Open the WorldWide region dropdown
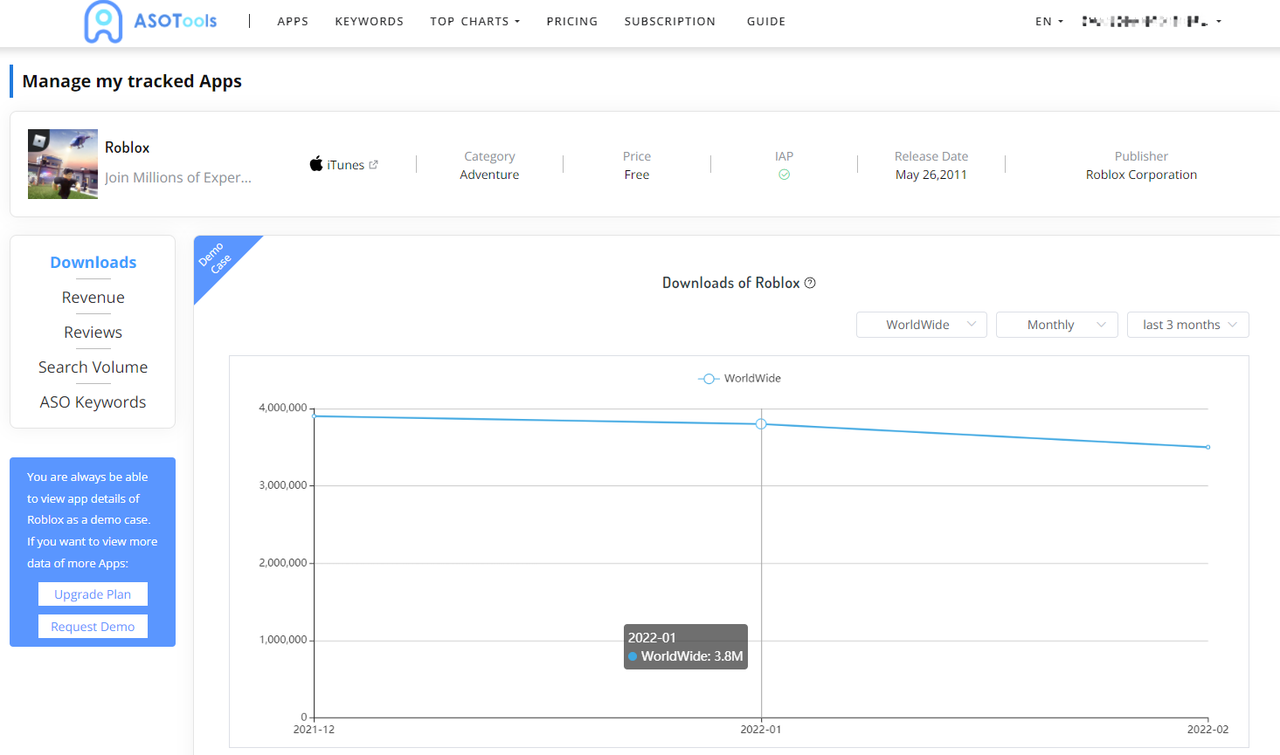Image resolution: width=1280 pixels, height=755 pixels. pyautogui.click(x=920, y=324)
